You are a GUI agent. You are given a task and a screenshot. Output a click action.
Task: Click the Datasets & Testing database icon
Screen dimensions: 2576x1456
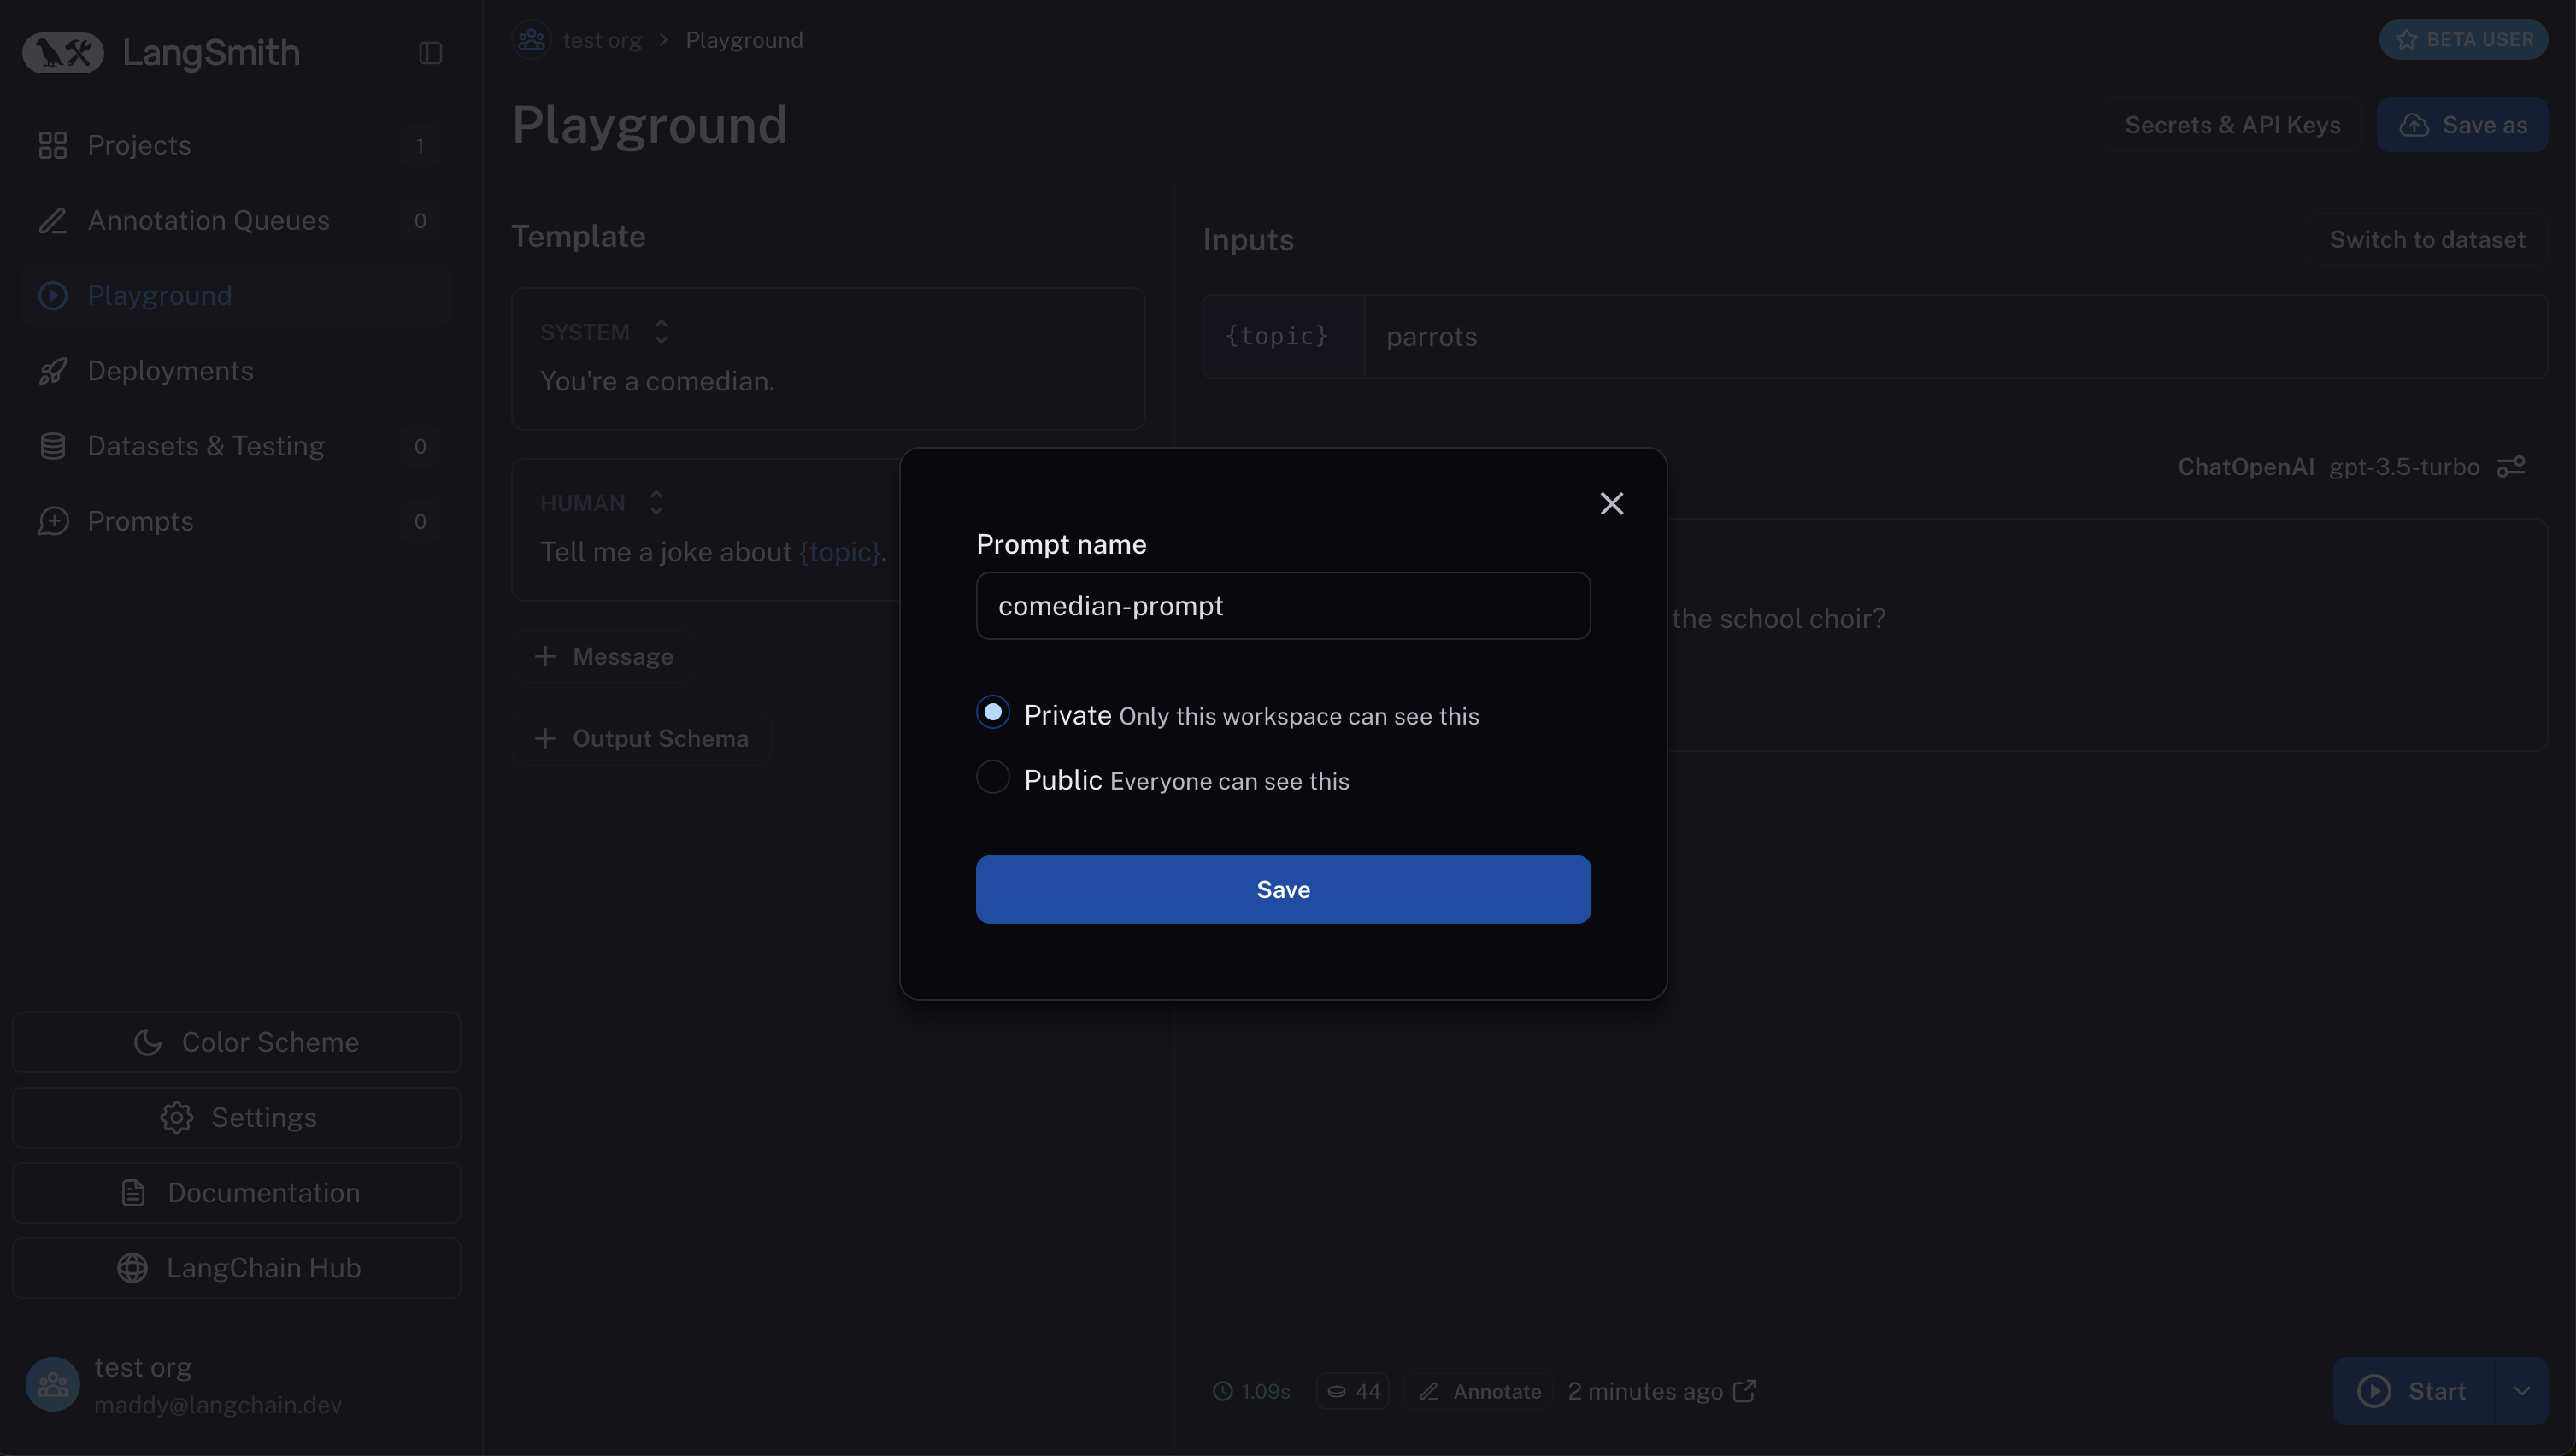52,446
